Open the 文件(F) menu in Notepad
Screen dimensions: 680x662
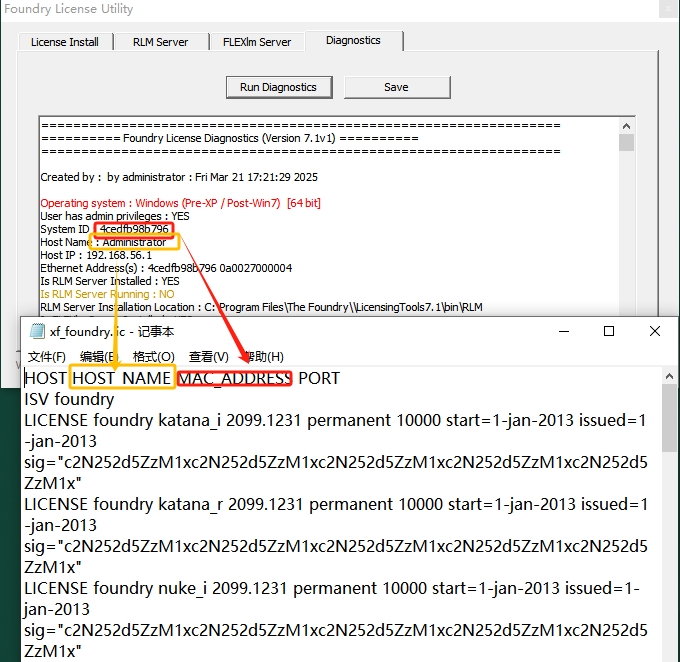pos(47,357)
